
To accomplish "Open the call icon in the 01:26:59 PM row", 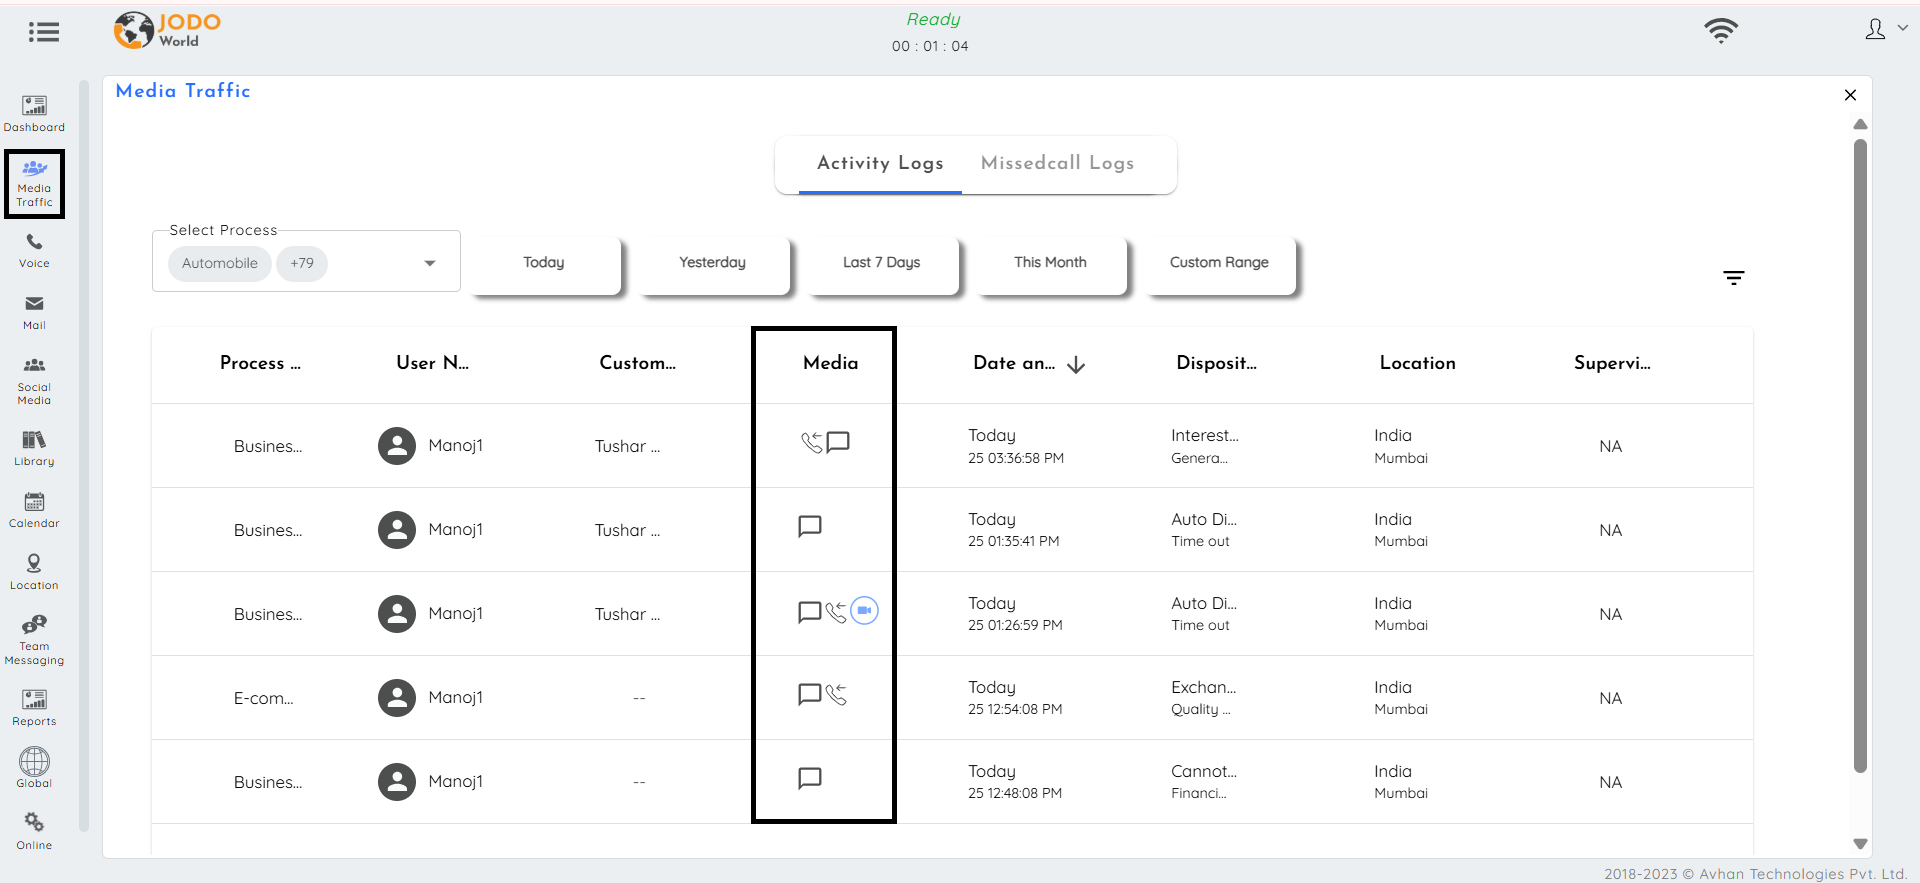I will click(836, 611).
